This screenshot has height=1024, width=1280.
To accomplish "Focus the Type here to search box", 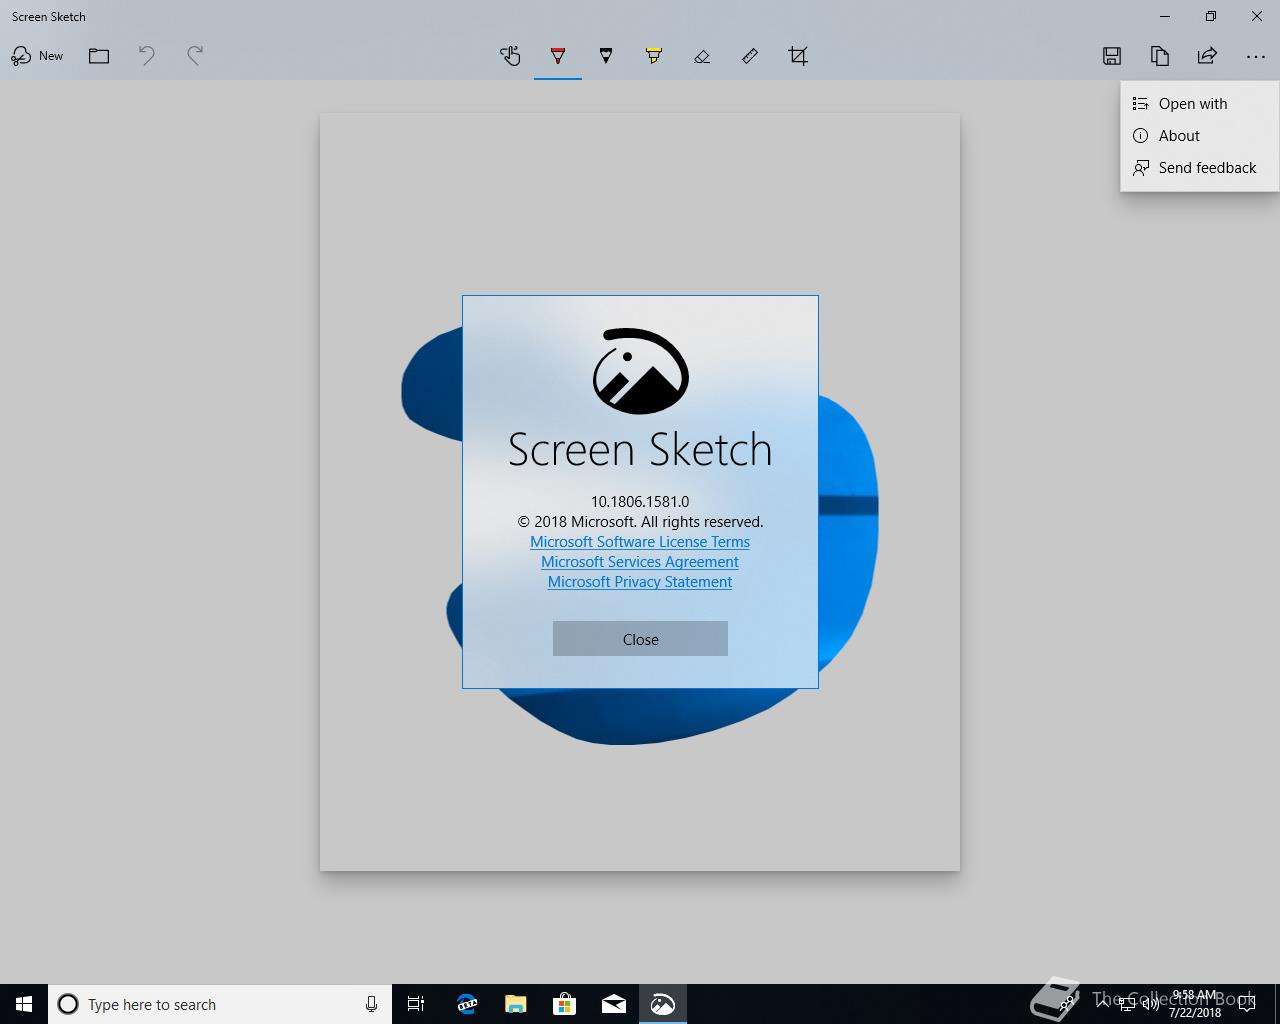I will [220, 1004].
